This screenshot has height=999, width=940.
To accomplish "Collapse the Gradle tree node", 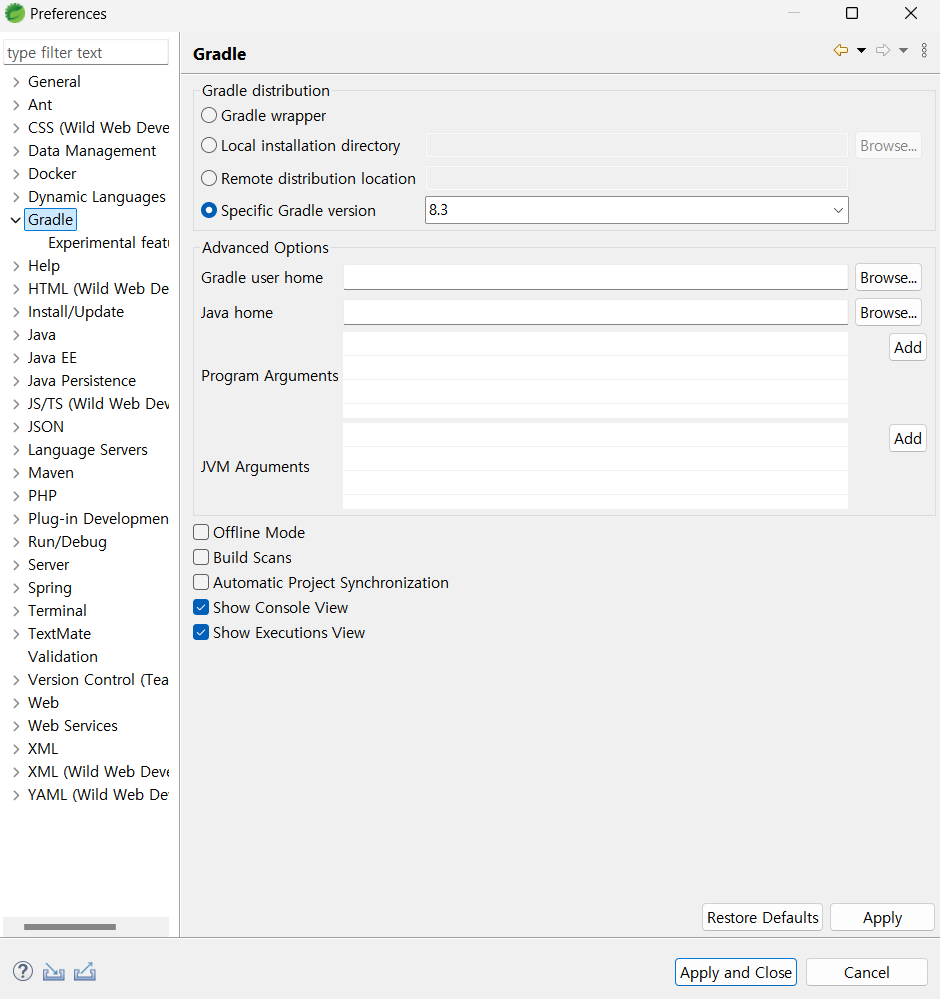I will (x=16, y=220).
